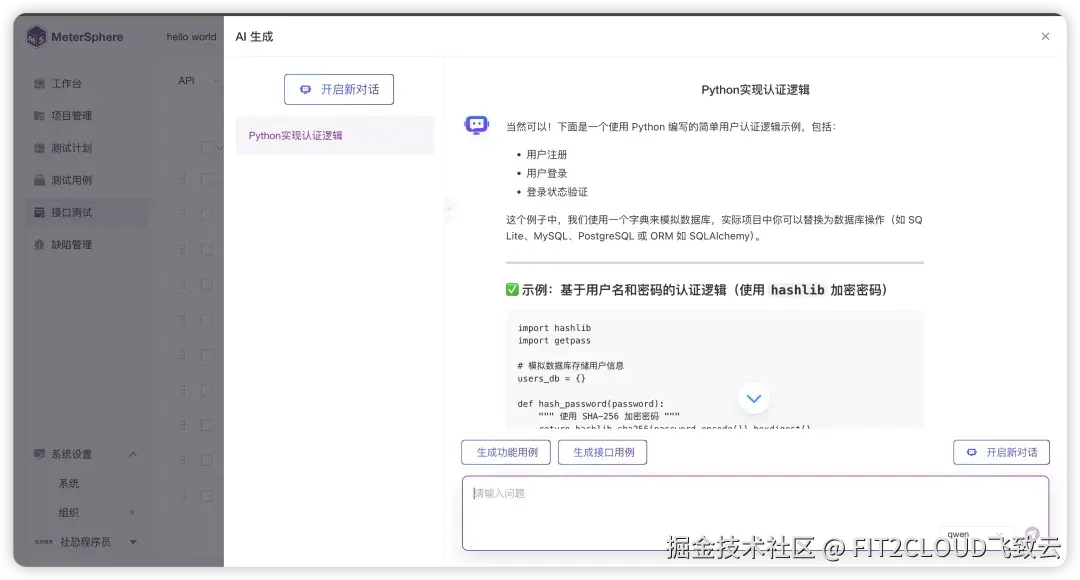The height and width of the screenshot is (580, 1080).
Task: Open the 缺陷管理 bug icon
Action: coord(39,245)
